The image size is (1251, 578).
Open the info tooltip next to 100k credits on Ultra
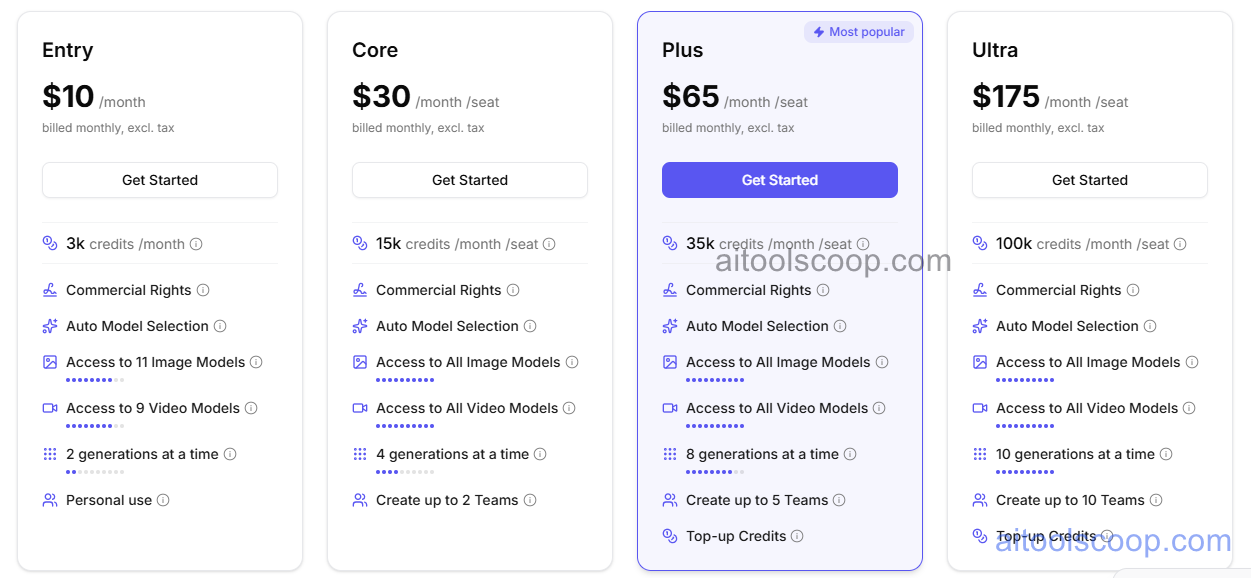[1180, 243]
